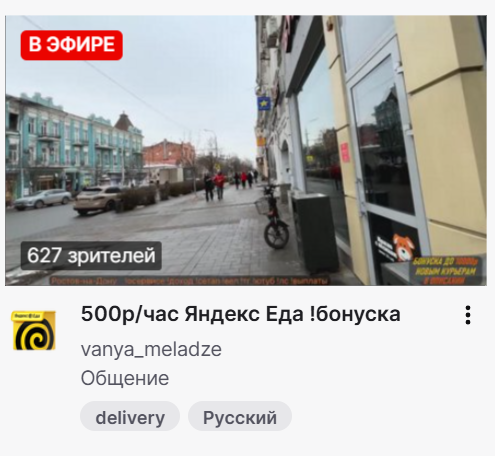The height and width of the screenshot is (456, 495).
Task: Open the Yandex Eda channel avatar
Action: (x=34, y=330)
